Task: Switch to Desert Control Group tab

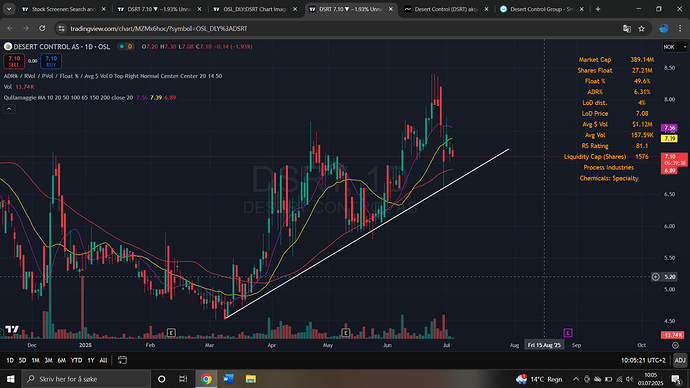Action: [542, 9]
